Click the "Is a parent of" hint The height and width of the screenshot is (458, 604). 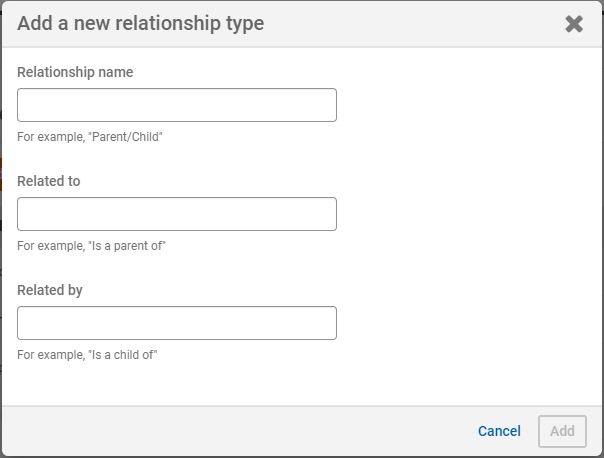tap(91, 246)
